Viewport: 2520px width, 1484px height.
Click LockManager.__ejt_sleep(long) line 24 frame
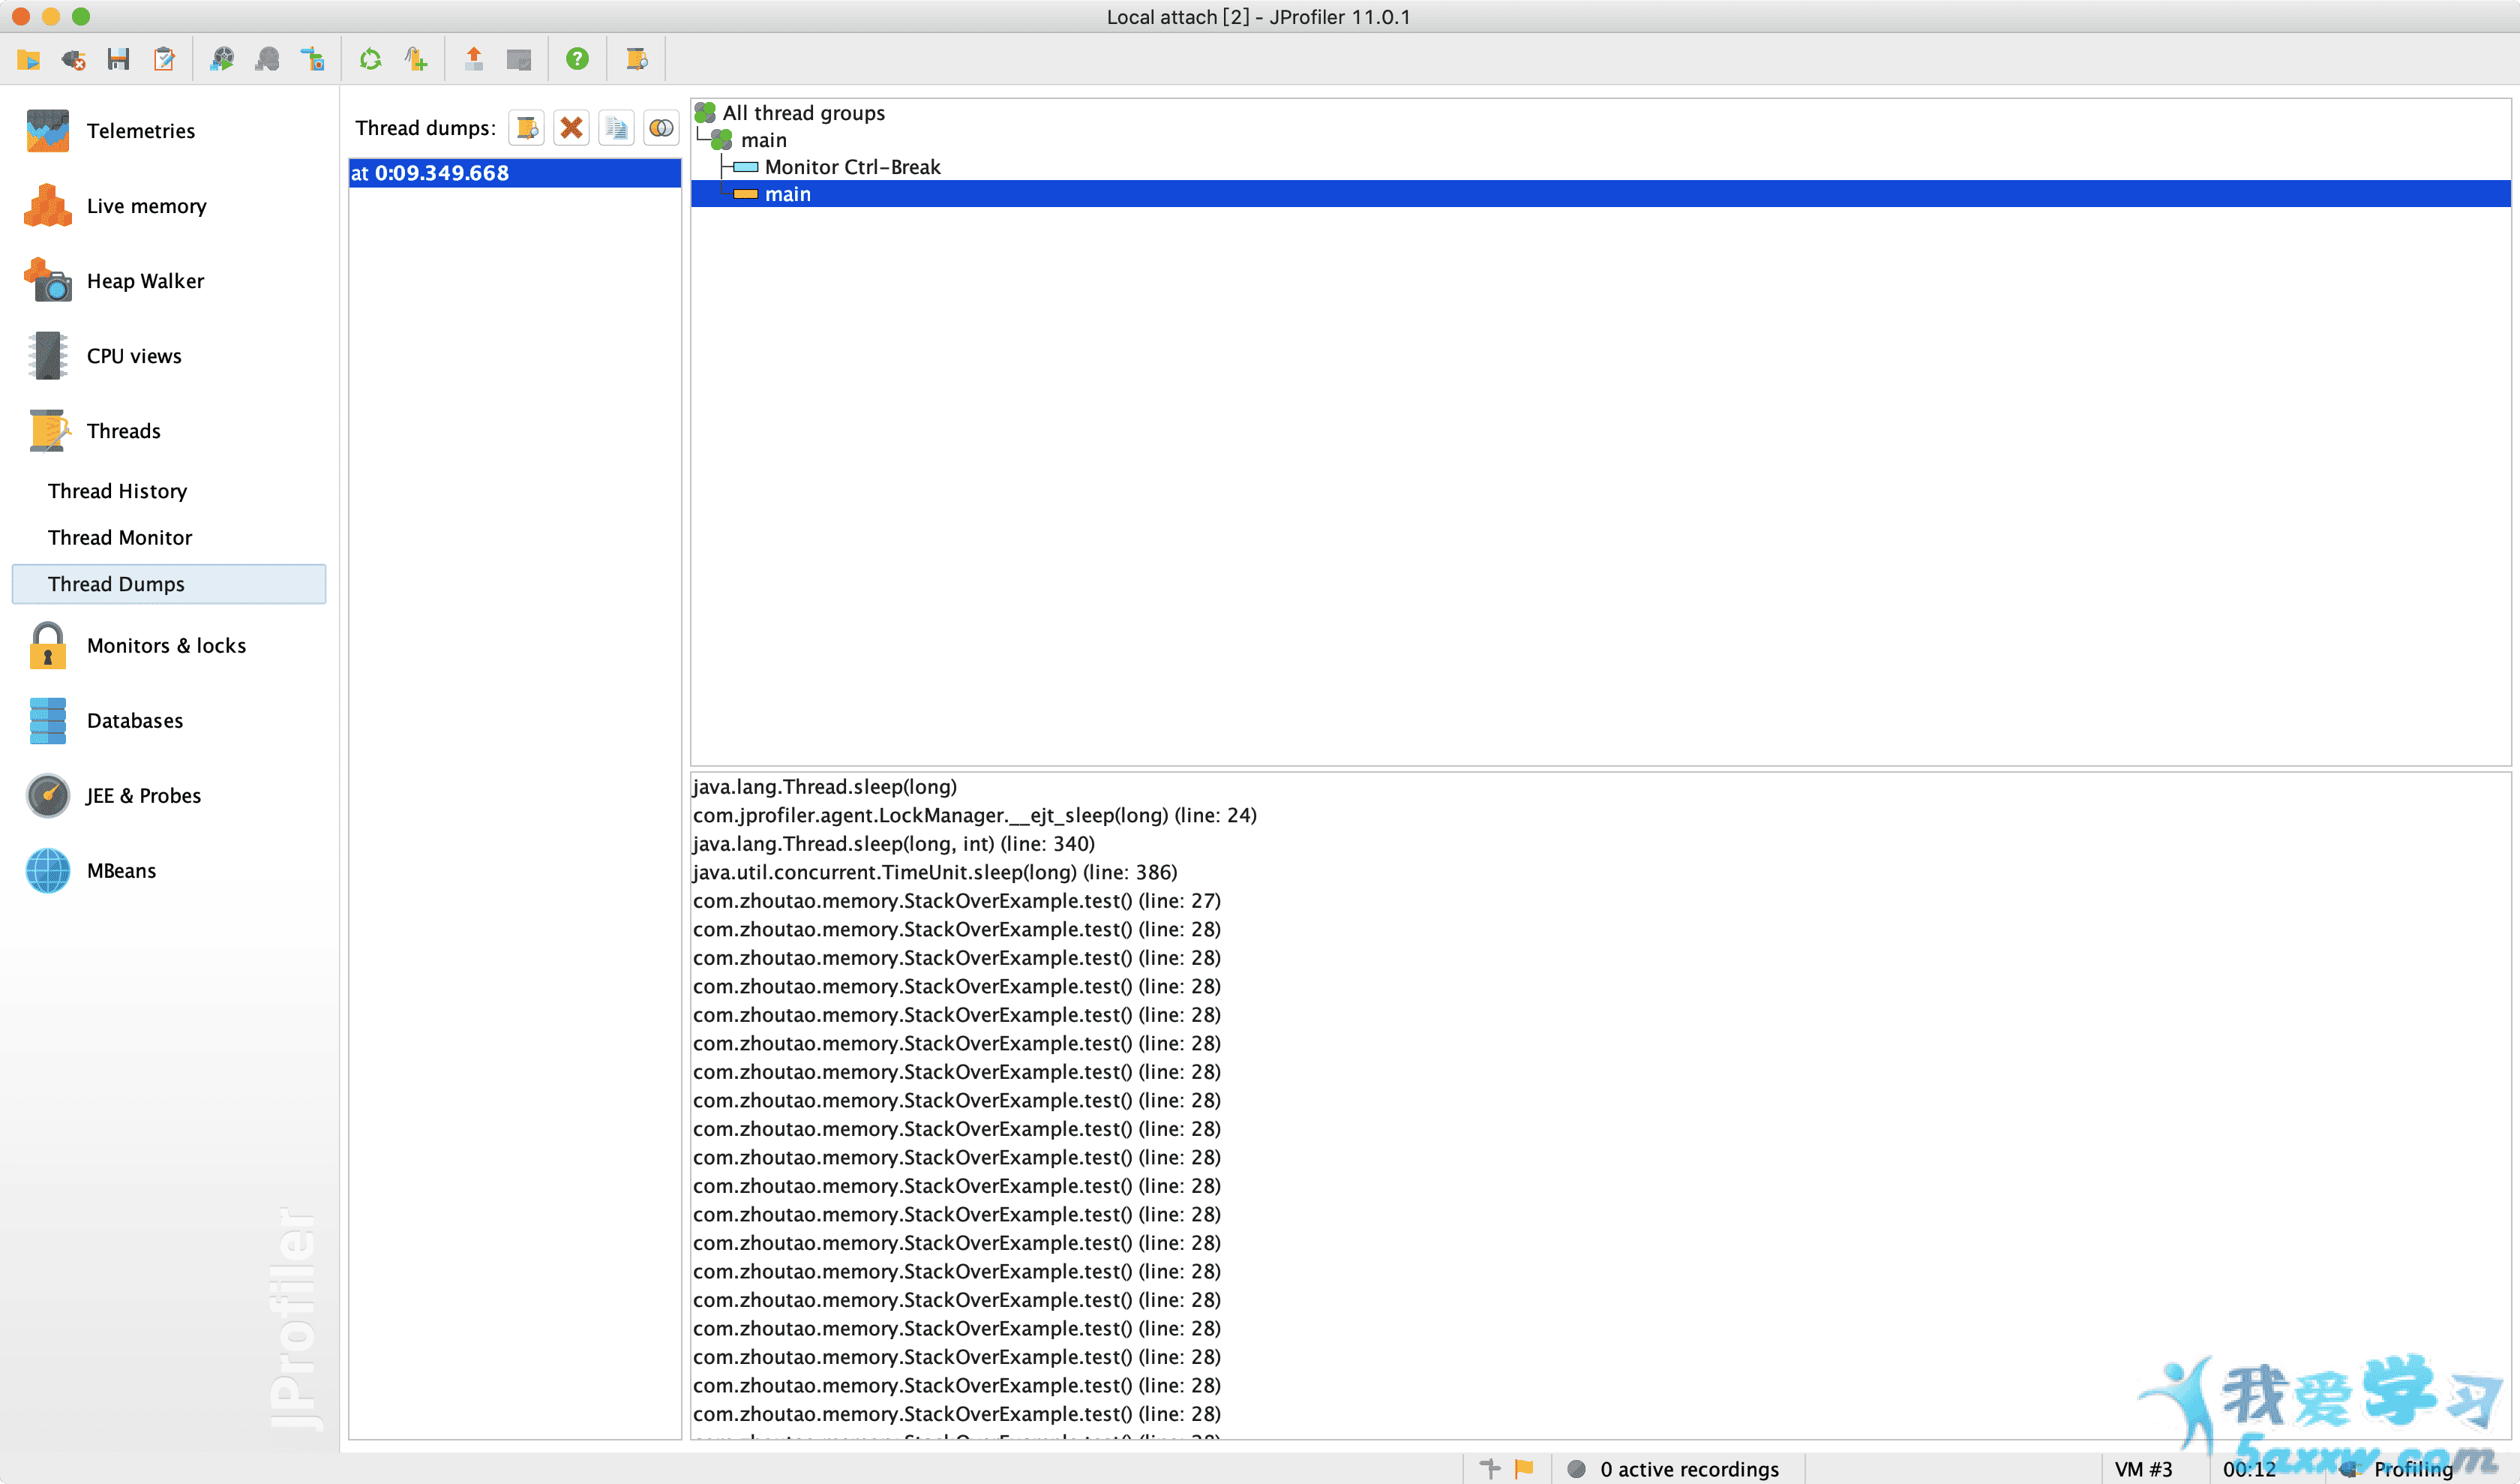pyautogui.click(x=975, y=815)
